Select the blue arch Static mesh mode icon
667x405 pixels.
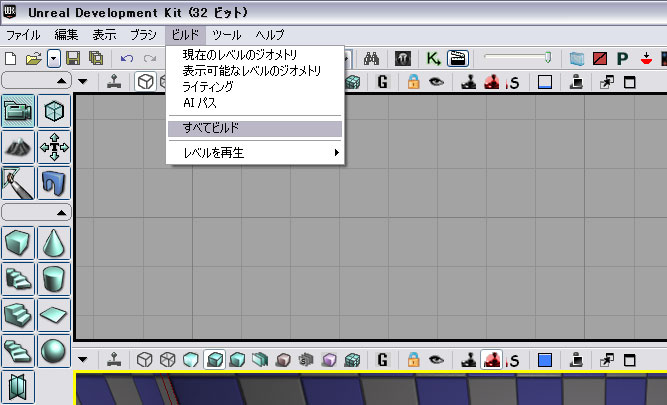click(x=54, y=183)
